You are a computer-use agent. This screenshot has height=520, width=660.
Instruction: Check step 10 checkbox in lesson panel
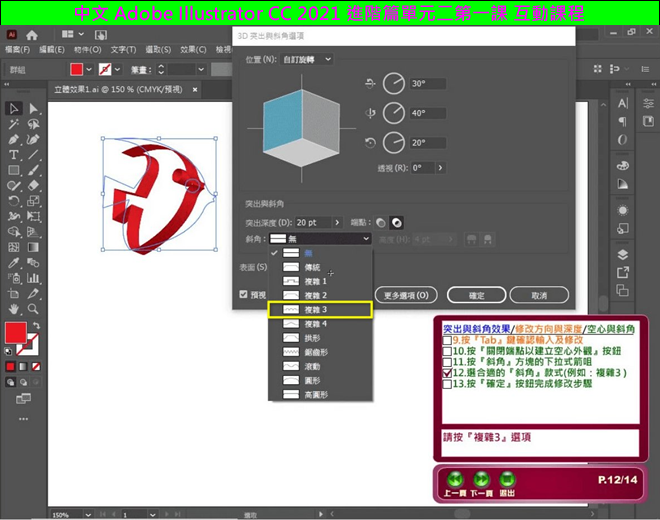(447, 352)
